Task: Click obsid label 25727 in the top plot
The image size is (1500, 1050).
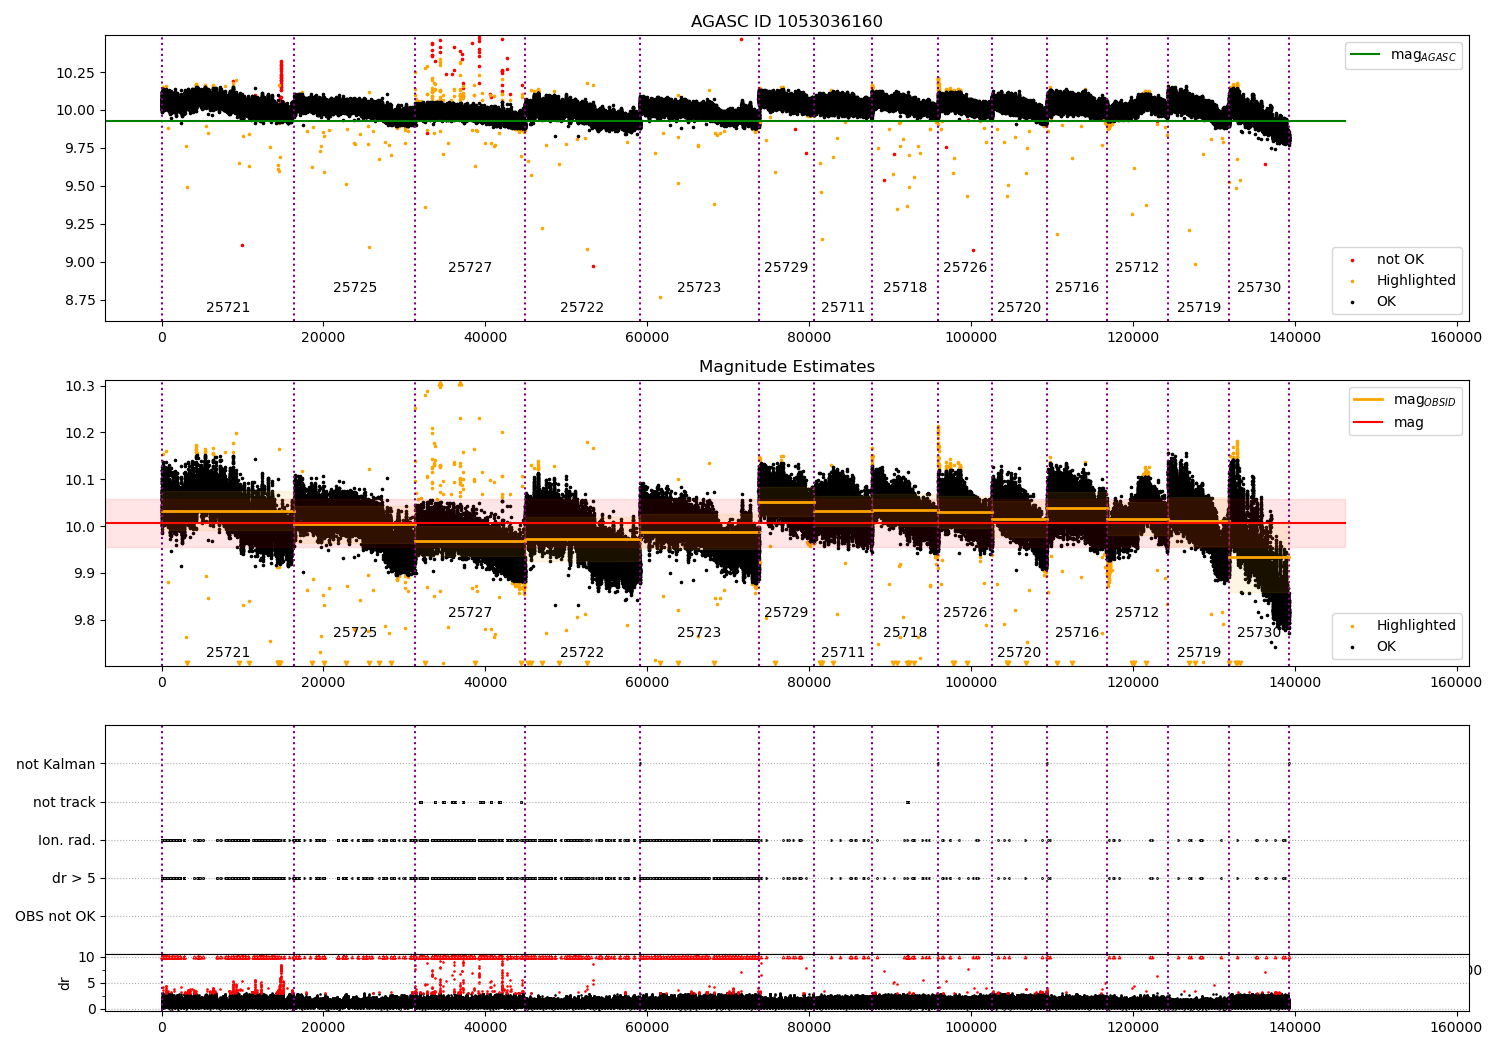Action: point(470,268)
